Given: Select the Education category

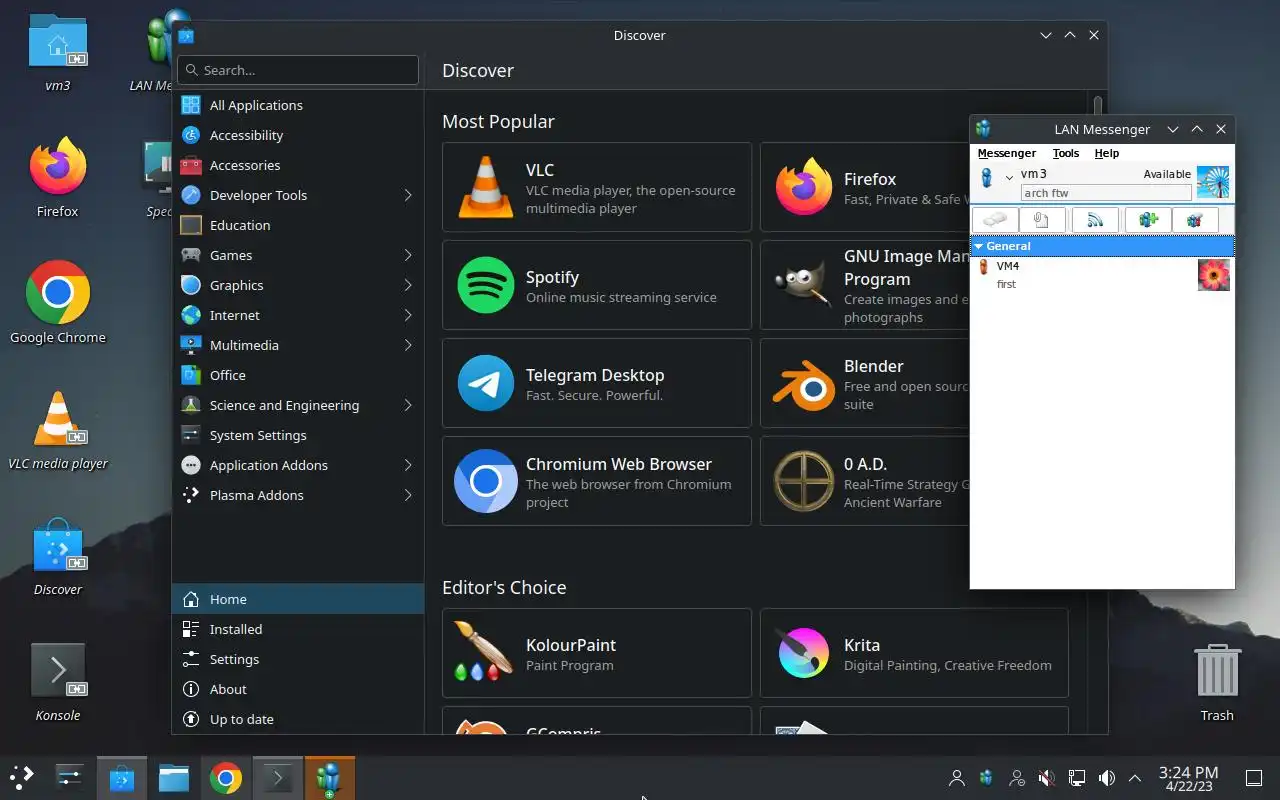Looking at the screenshot, I should [297, 225].
